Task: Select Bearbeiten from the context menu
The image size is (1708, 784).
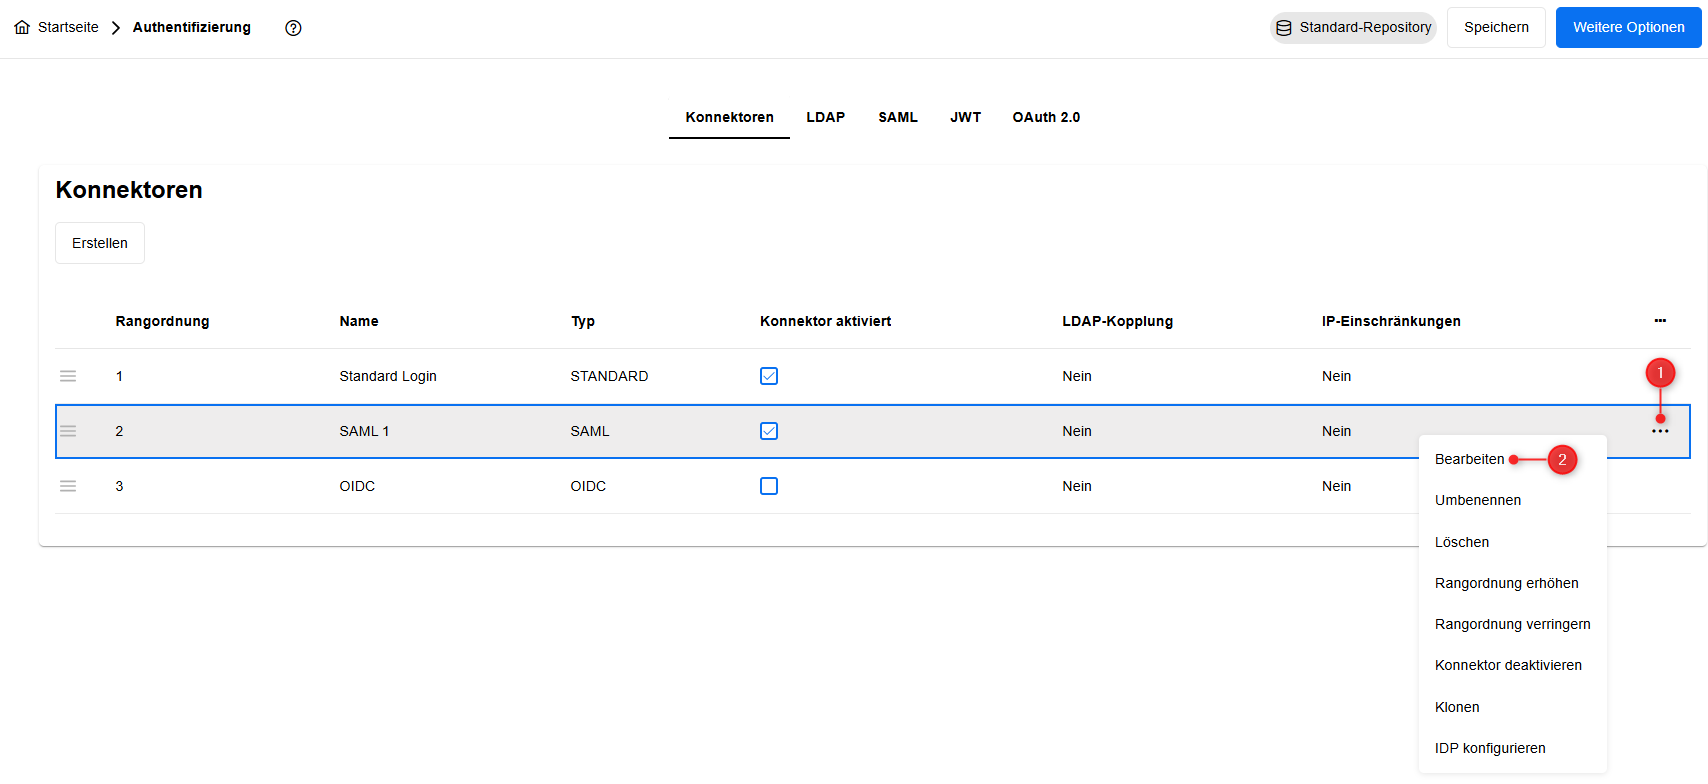Action: [x=1469, y=459]
